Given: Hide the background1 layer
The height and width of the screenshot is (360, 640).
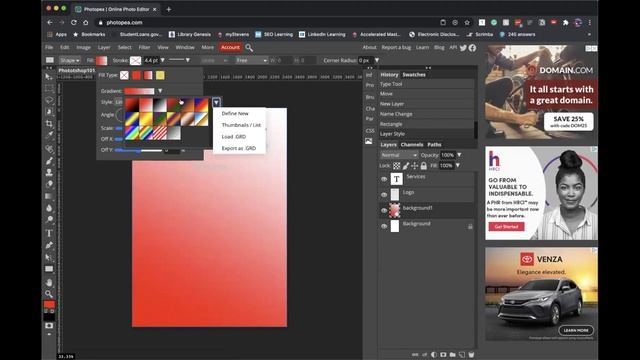Looking at the screenshot, I should click(x=384, y=211).
